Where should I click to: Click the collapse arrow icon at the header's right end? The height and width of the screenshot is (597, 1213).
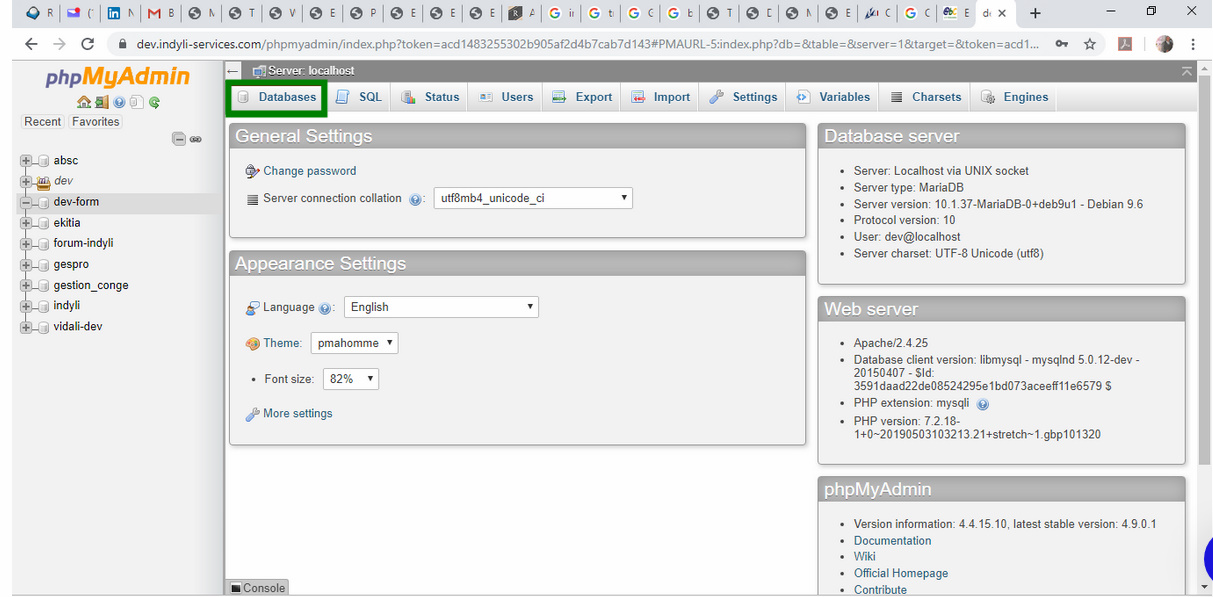[1187, 71]
